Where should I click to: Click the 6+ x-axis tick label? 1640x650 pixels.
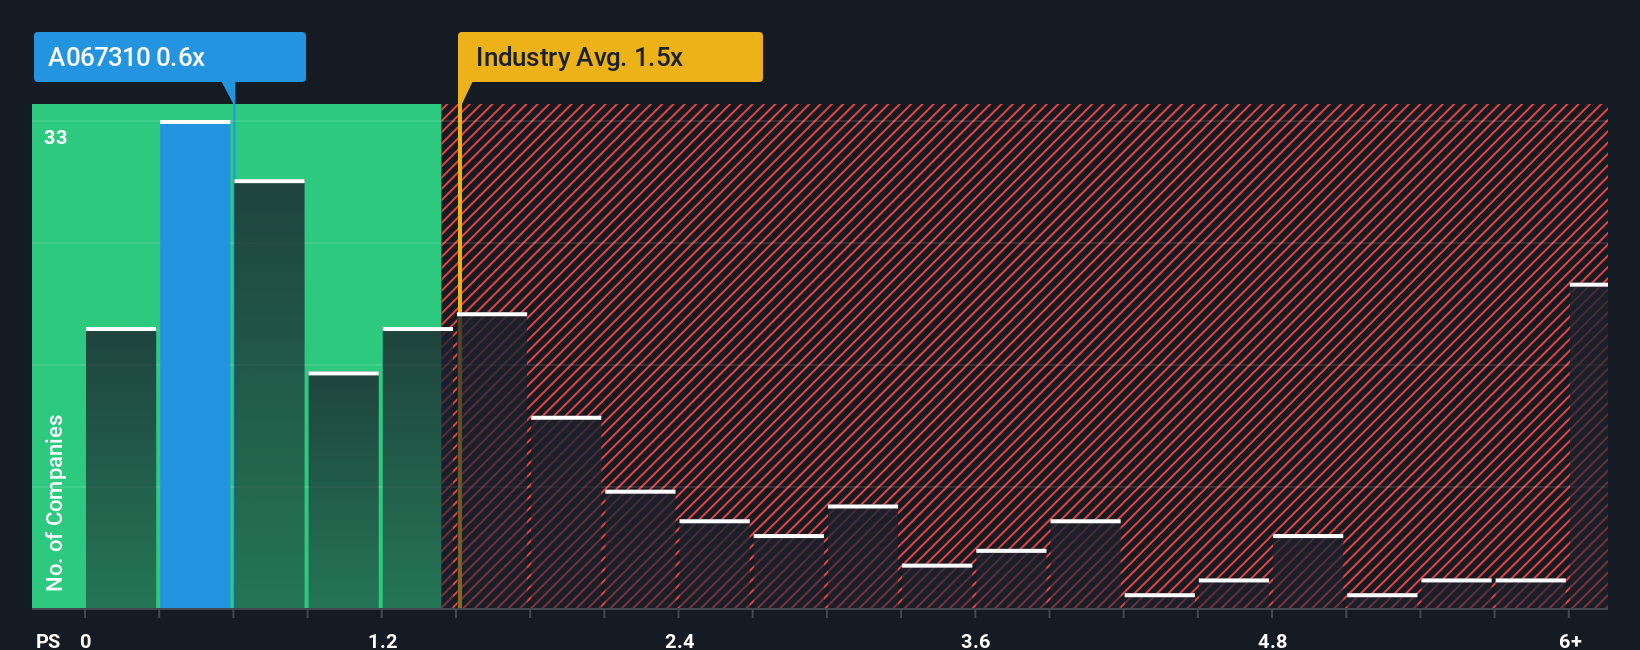(x=1570, y=640)
